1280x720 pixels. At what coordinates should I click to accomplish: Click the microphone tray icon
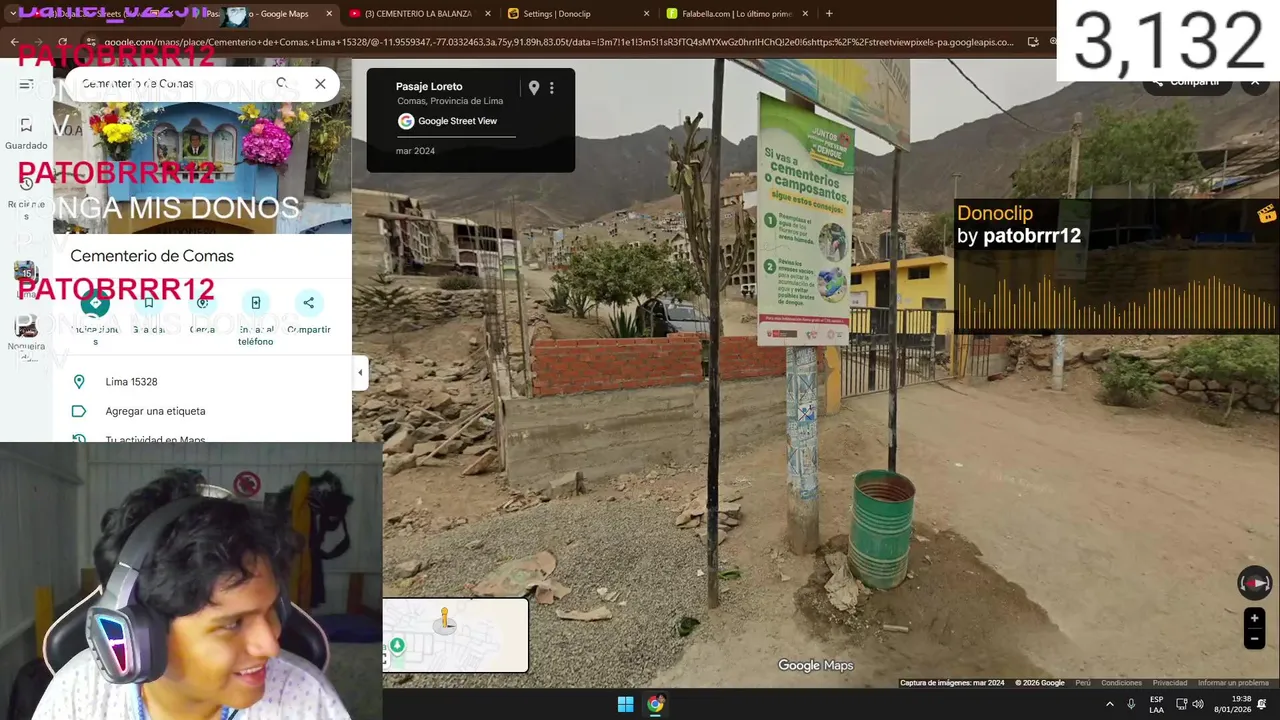coord(1131,704)
